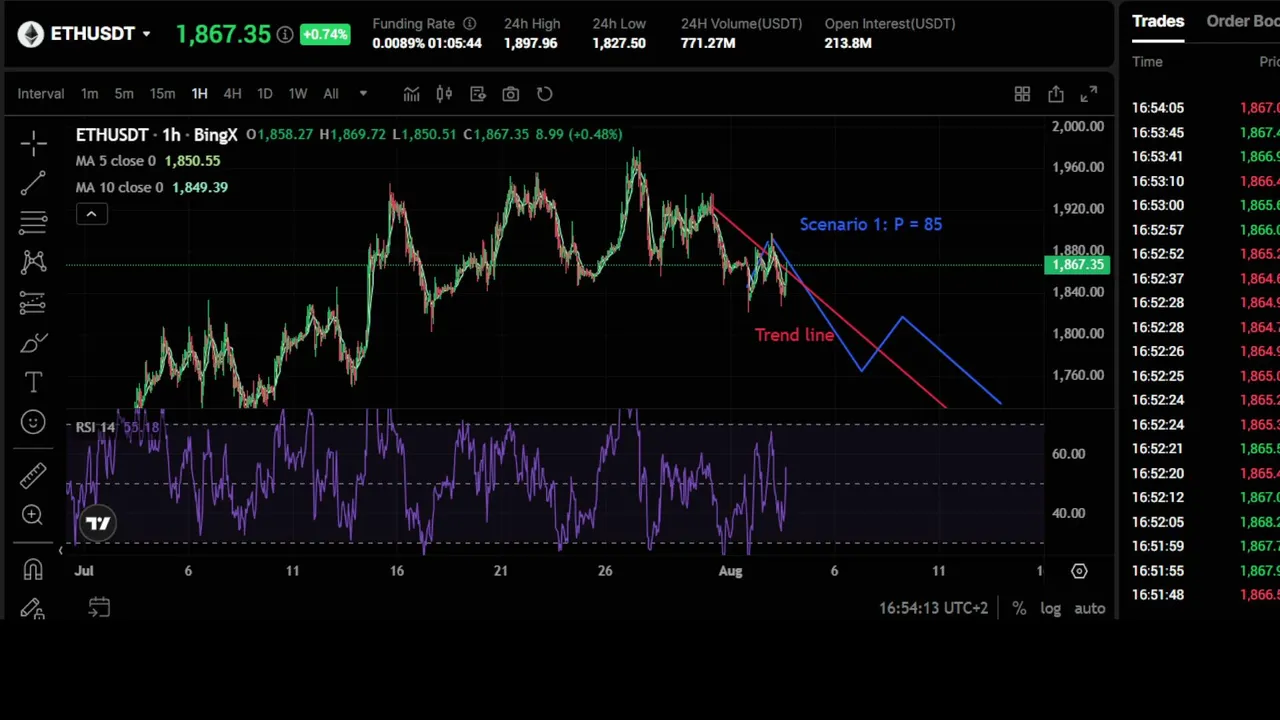The width and height of the screenshot is (1280, 720).
Task: Activate the zoom in tool
Action: (x=33, y=515)
